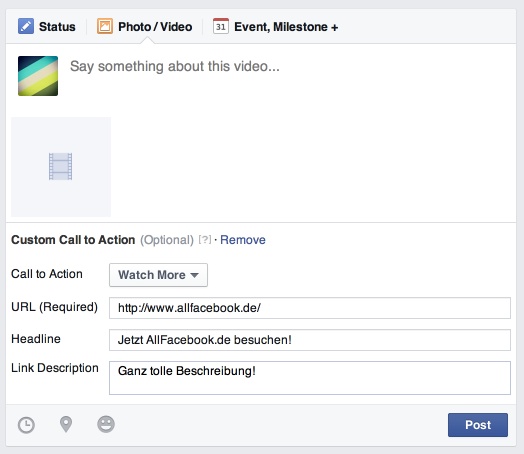
Task: Click the Status pencil icon
Action: pos(26,26)
